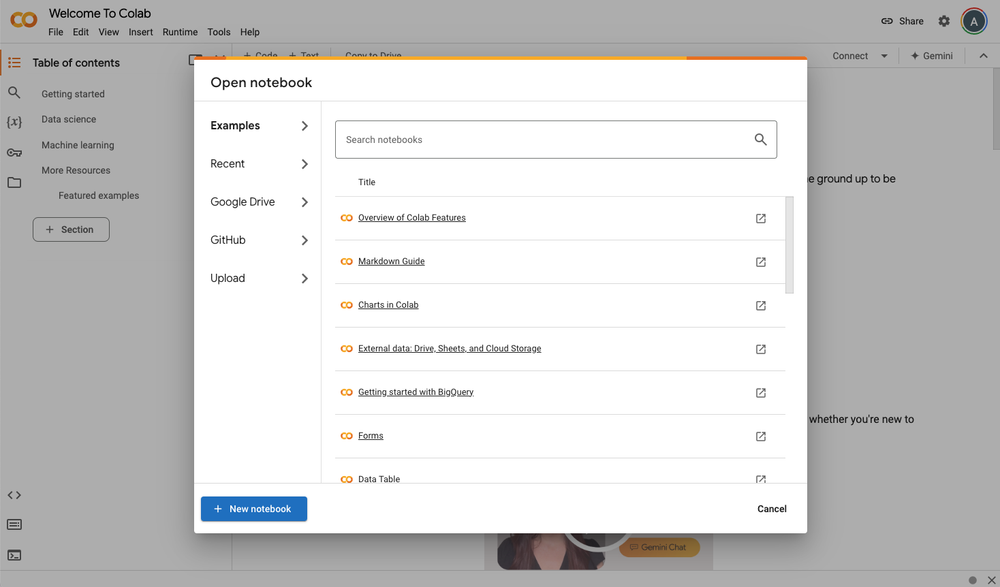Open the Code snippets icon
Image resolution: width=1000 pixels, height=587 pixels.
pos(14,495)
